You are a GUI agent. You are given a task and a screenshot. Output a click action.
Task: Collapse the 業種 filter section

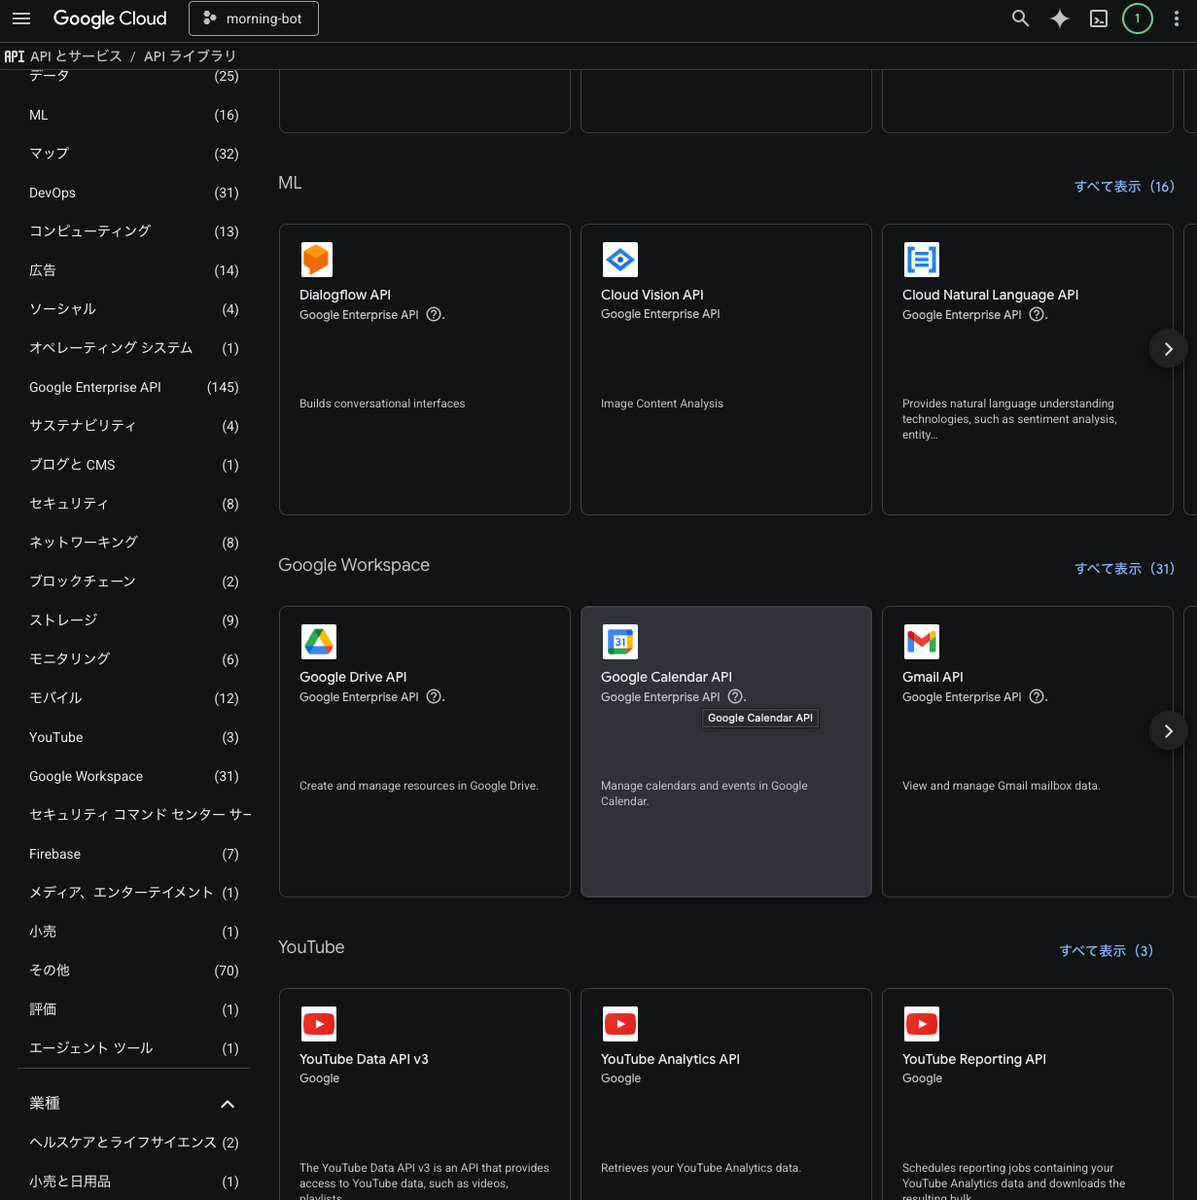(227, 1104)
